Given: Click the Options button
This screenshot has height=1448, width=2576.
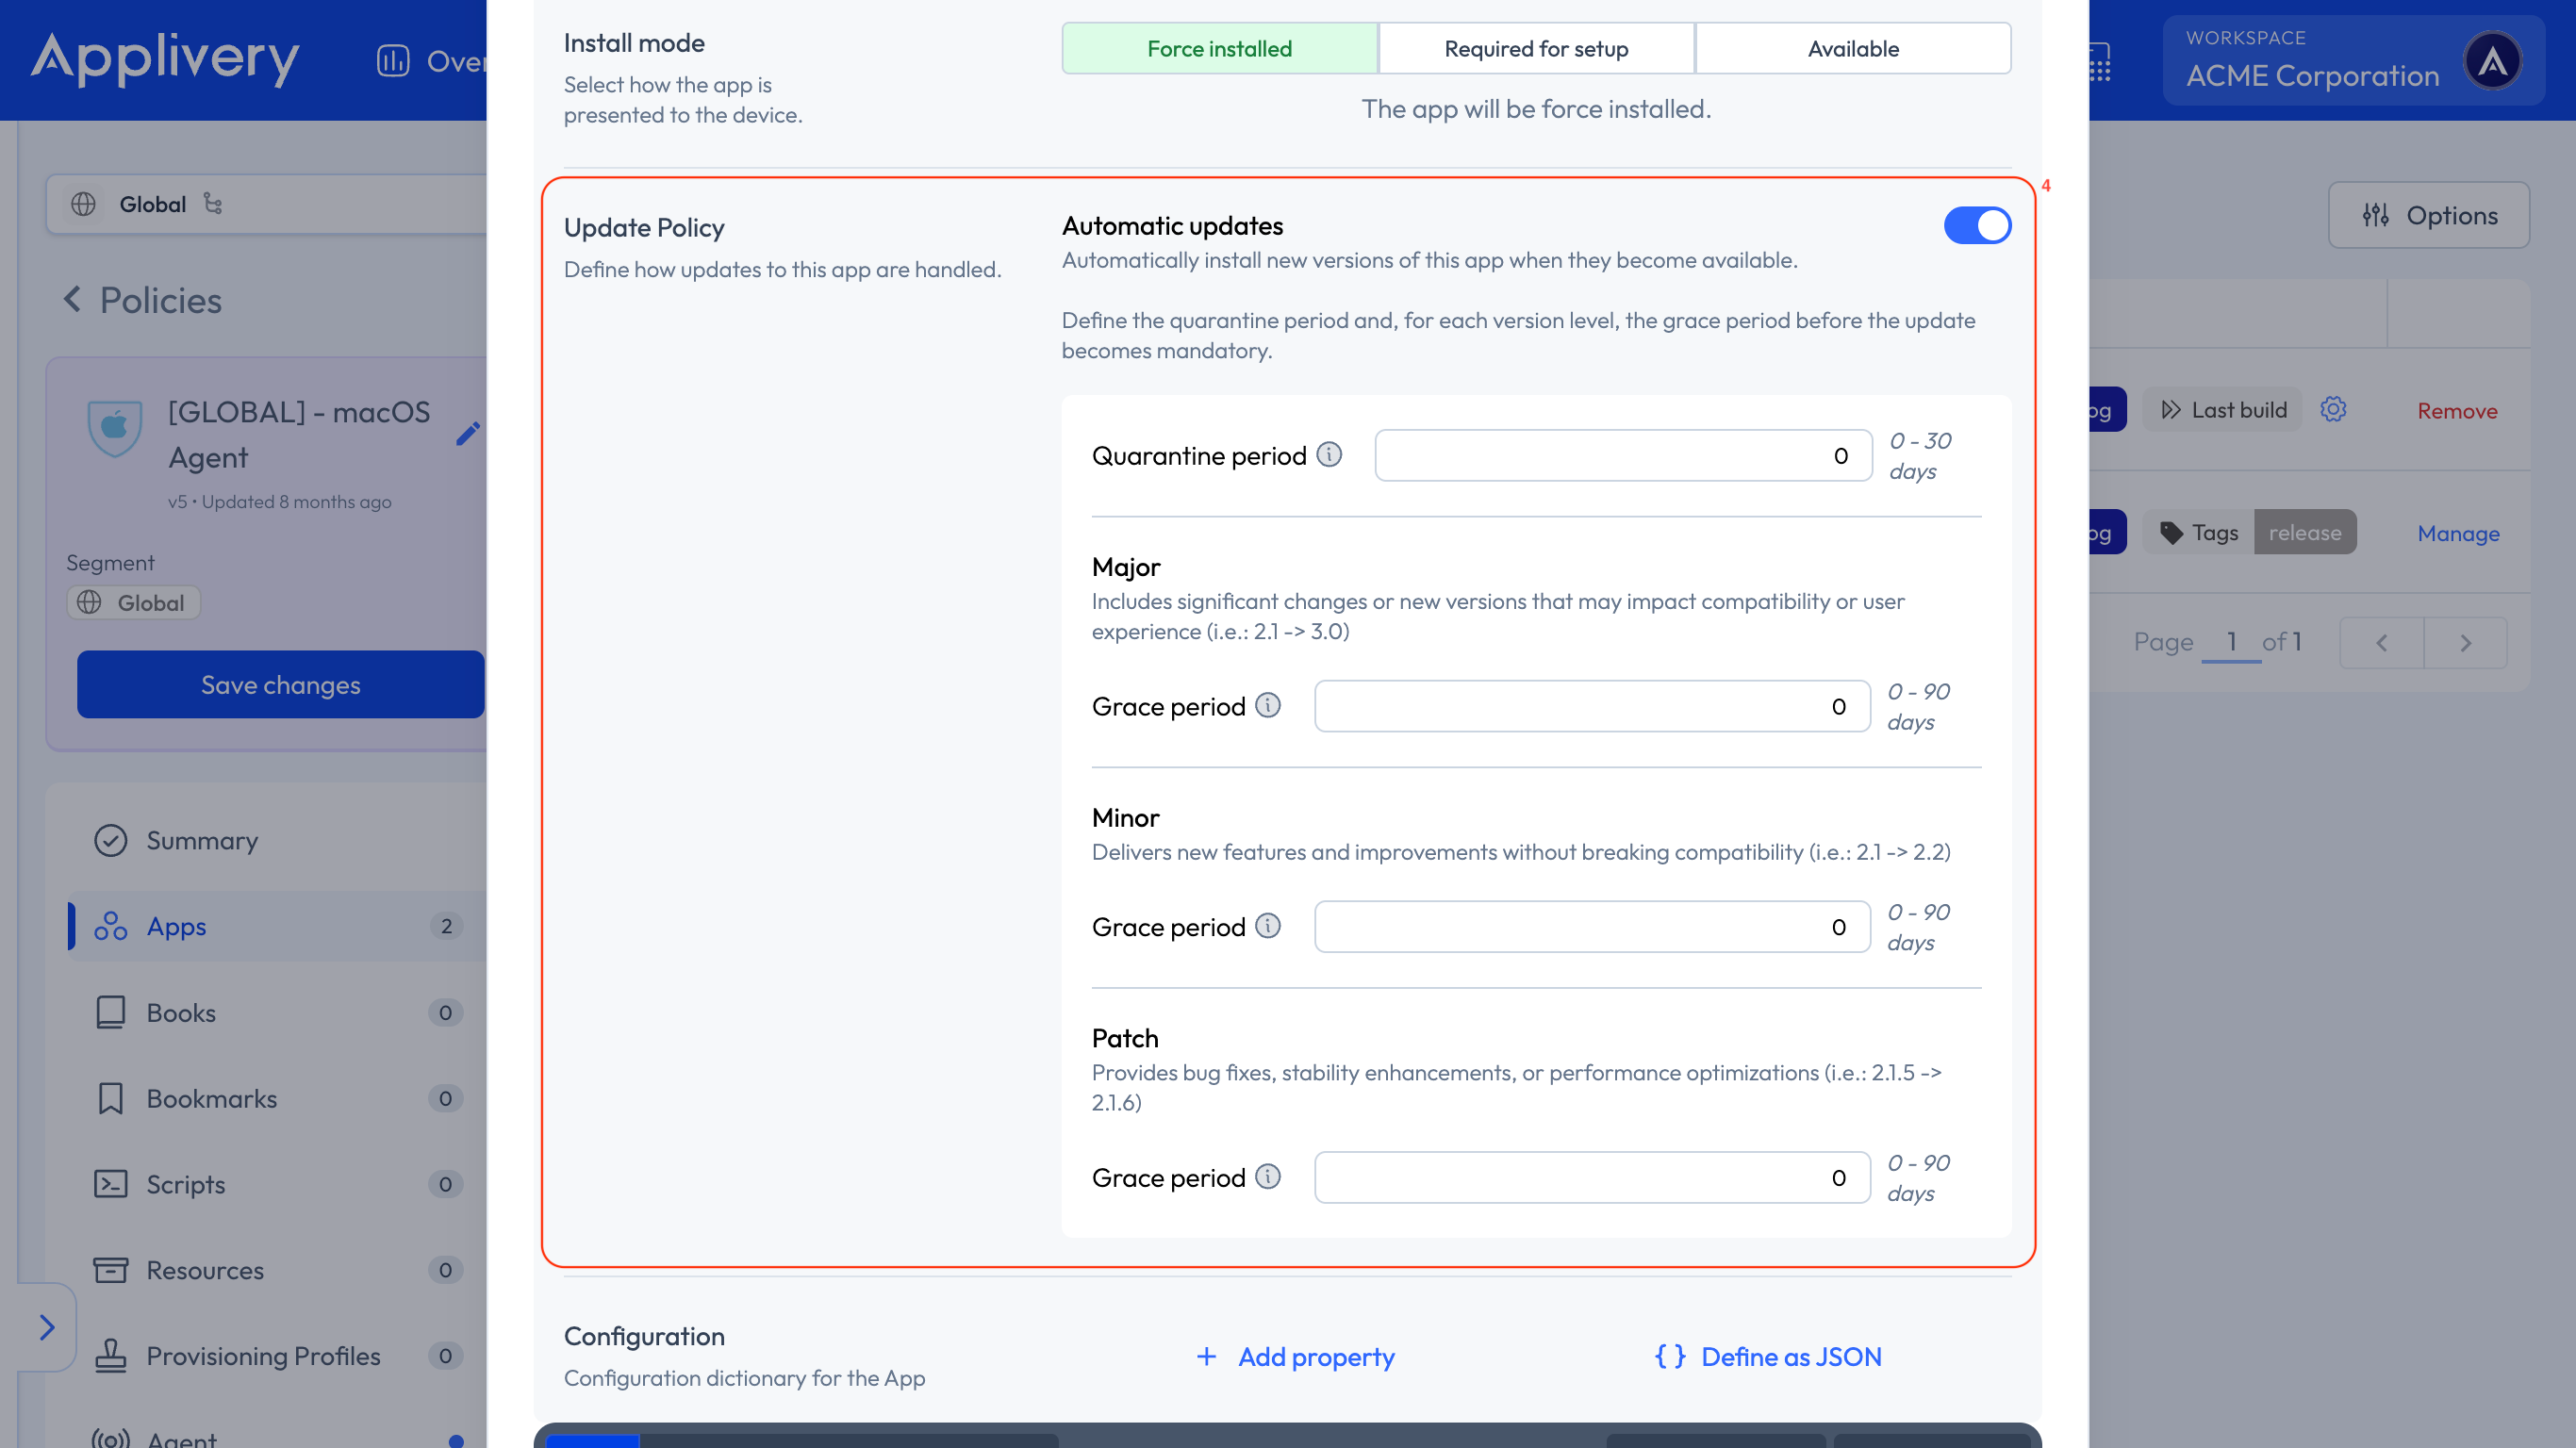Looking at the screenshot, I should point(2429,216).
